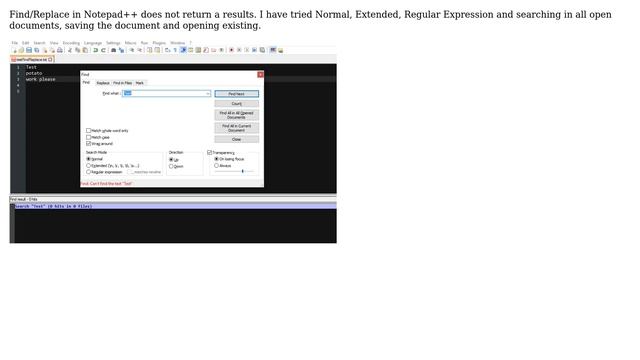The image size is (640, 360).
Task: Click the Redo toolbar icon
Action: 103,50
